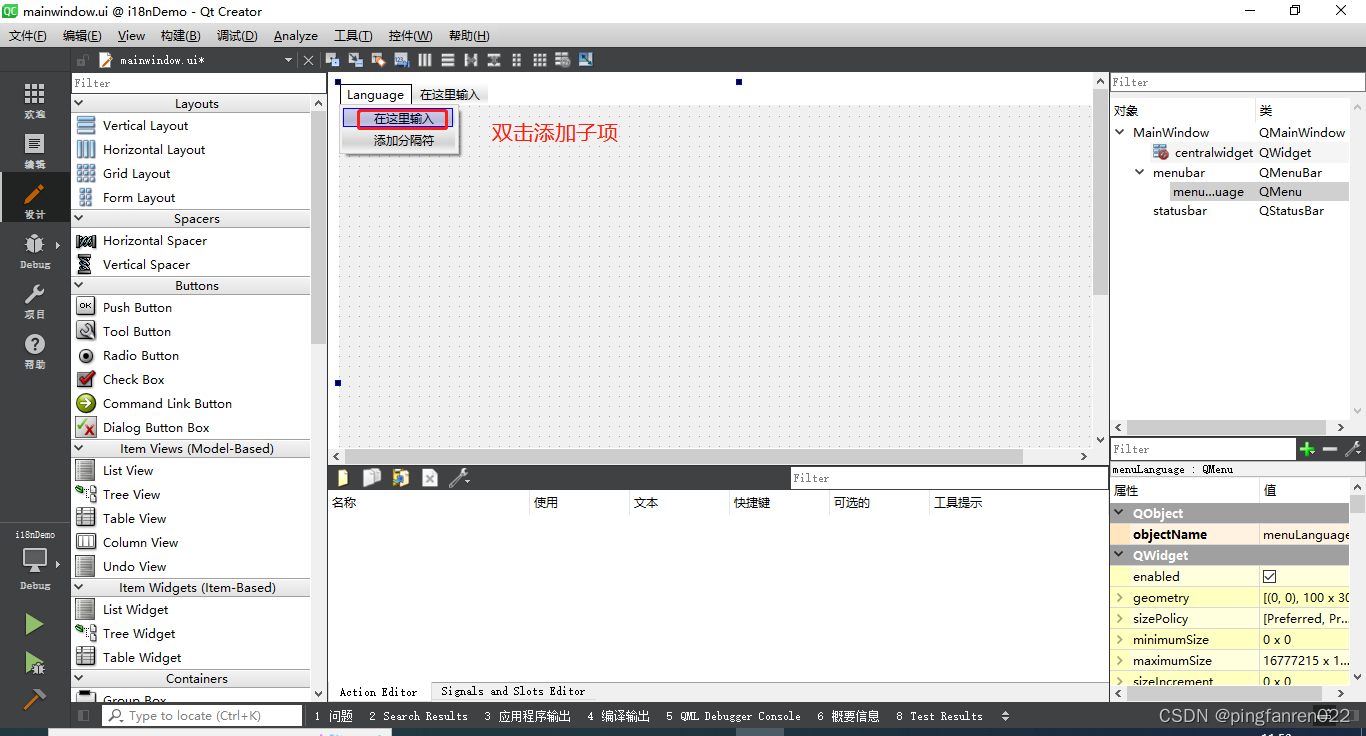Open Debug mode in left sidebar
Viewport: 1366px width, 736px height.
point(35,250)
